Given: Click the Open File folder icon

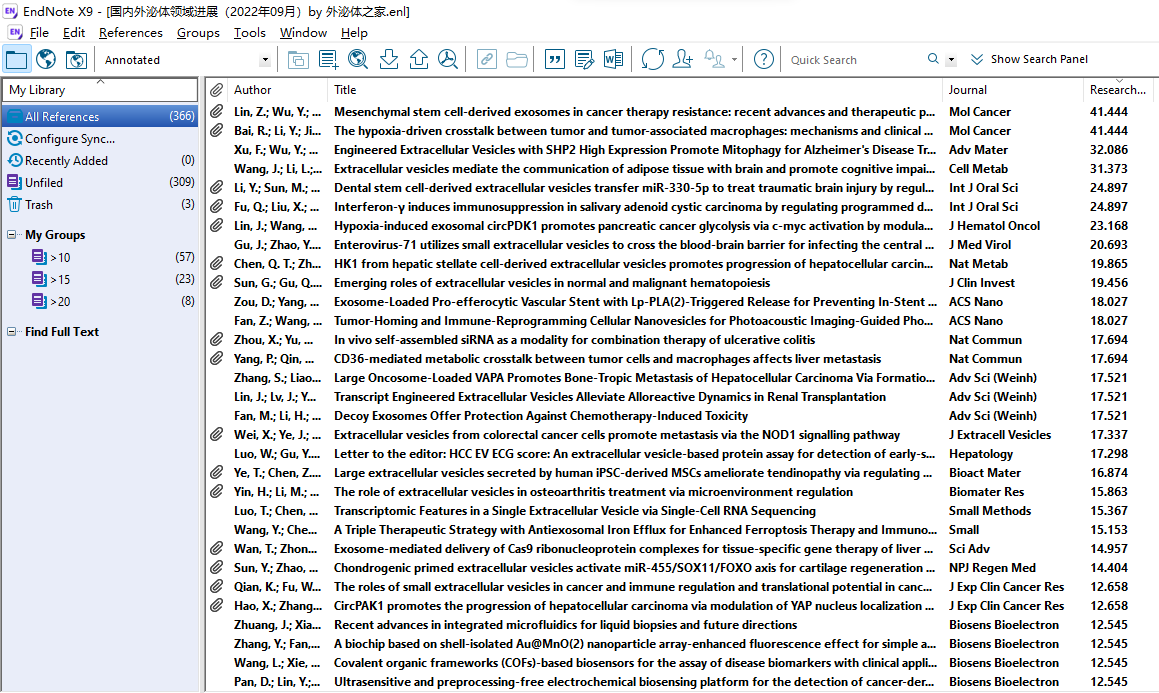Looking at the screenshot, I should click(x=517, y=59).
